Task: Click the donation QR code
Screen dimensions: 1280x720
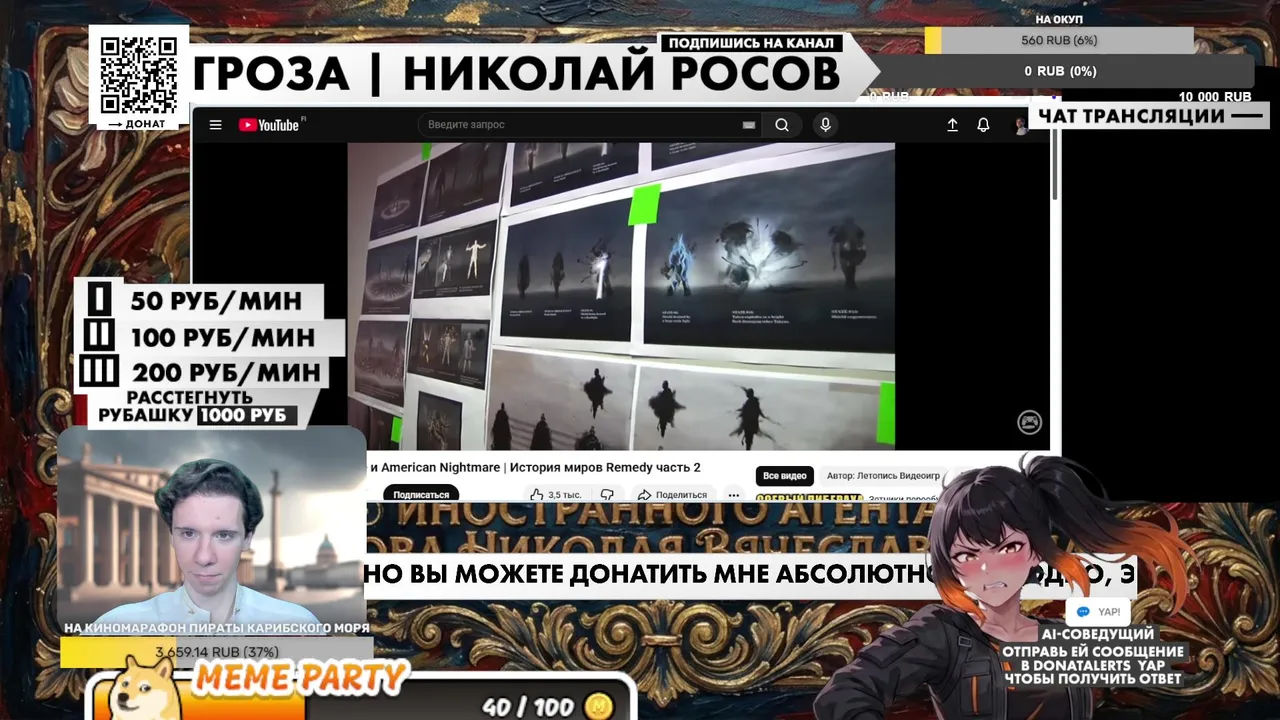Action: click(x=139, y=75)
